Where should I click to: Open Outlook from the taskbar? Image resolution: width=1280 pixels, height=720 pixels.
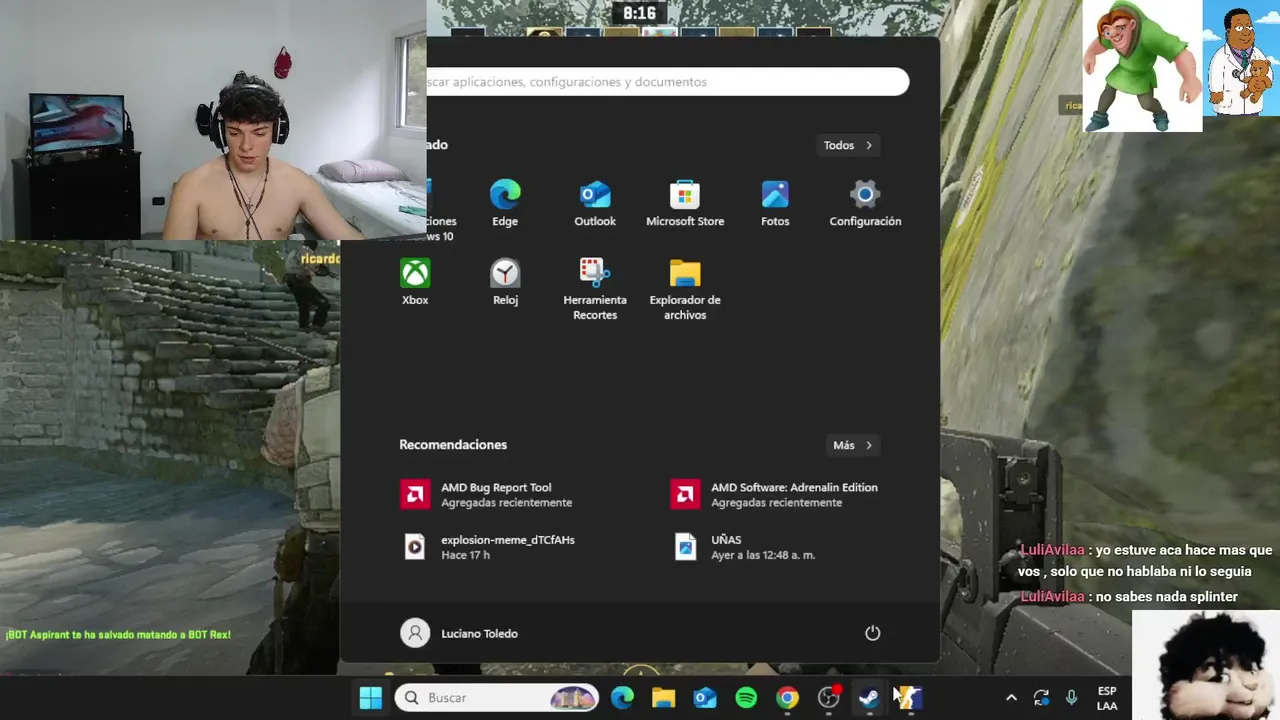(x=705, y=697)
